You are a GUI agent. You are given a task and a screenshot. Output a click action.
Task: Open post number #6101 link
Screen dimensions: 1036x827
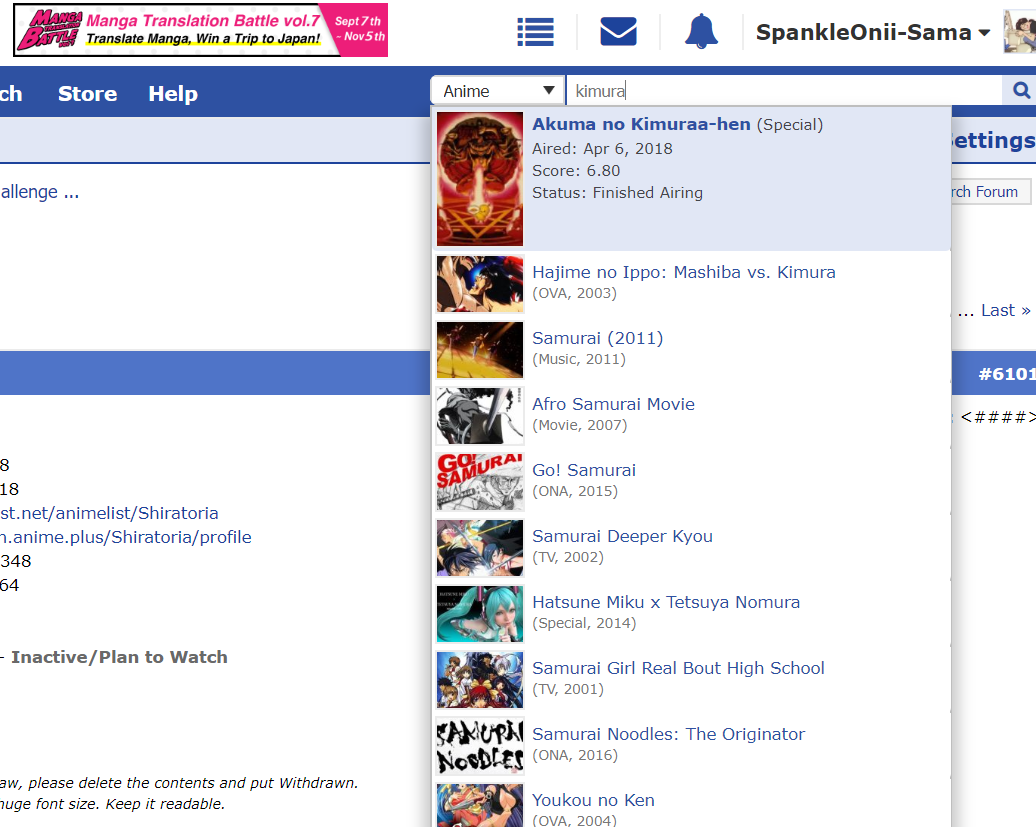[x=1007, y=374]
